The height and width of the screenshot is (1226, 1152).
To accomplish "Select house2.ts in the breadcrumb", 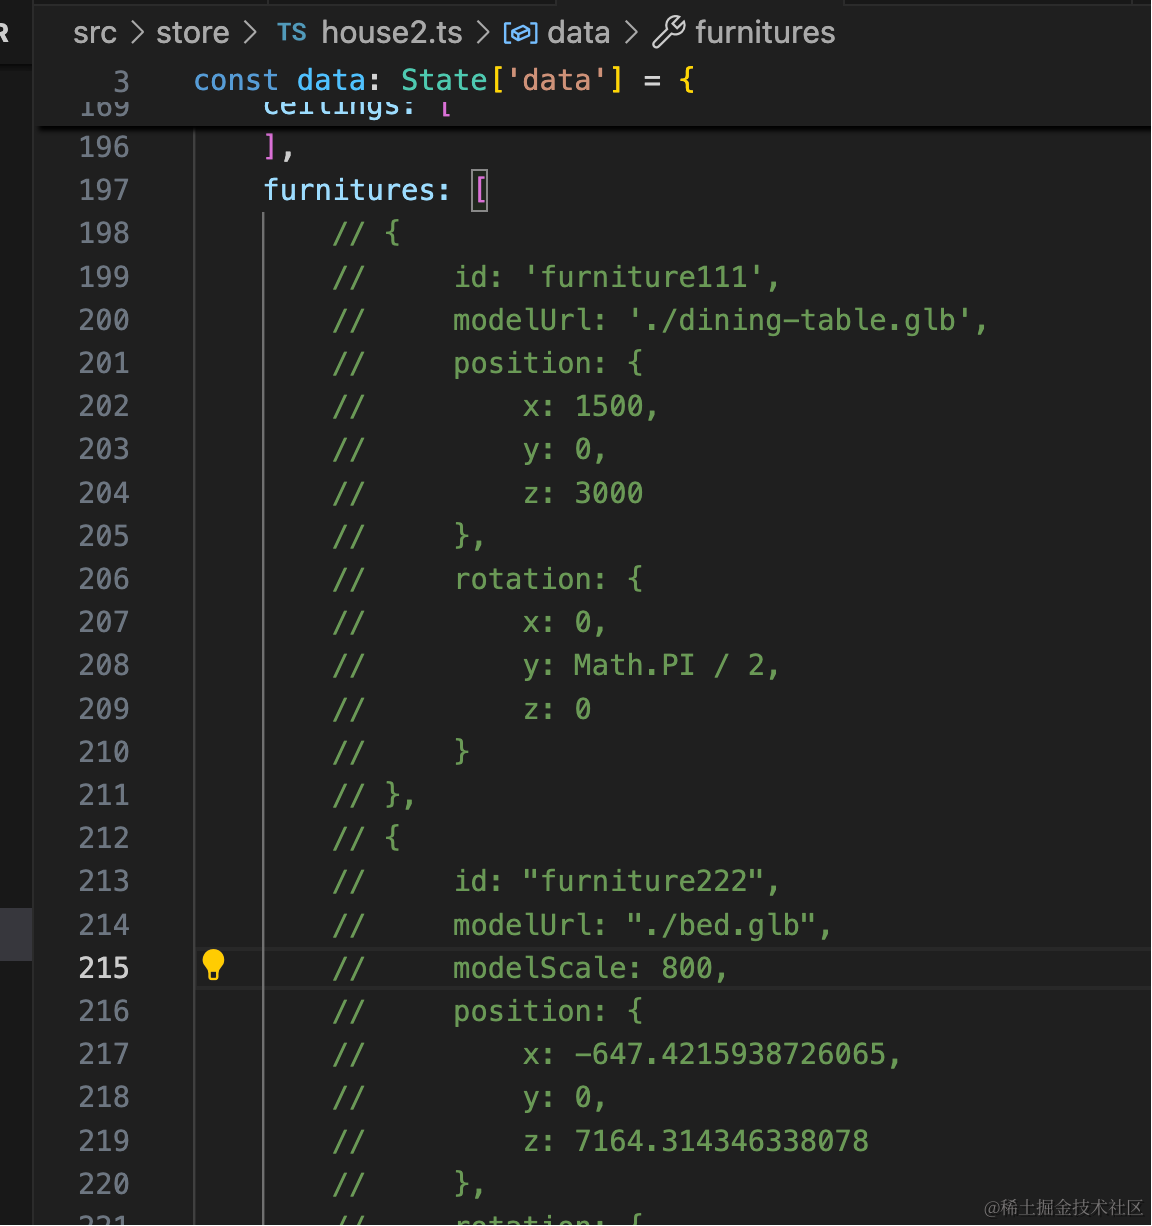I will point(392,33).
